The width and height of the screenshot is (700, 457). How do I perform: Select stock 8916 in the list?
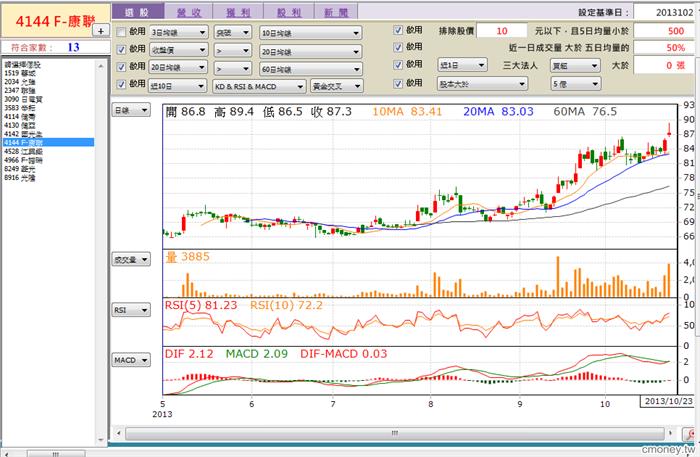tap(48, 178)
